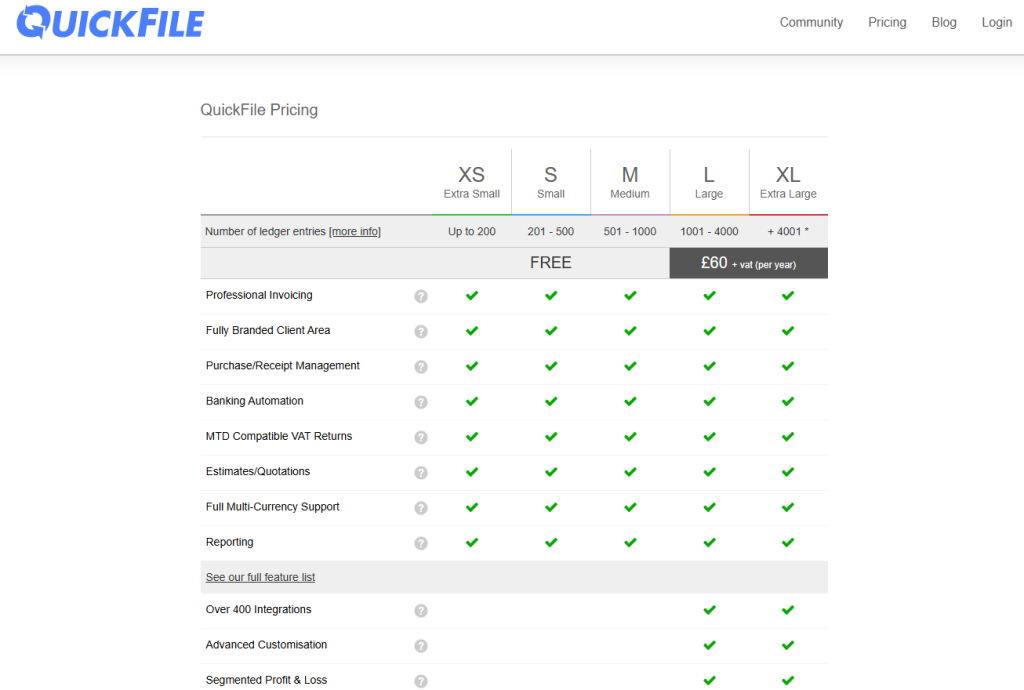Click XS checkmark for Professional Invoicing
Image resolution: width=1024 pixels, height=690 pixels.
[472, 296]
